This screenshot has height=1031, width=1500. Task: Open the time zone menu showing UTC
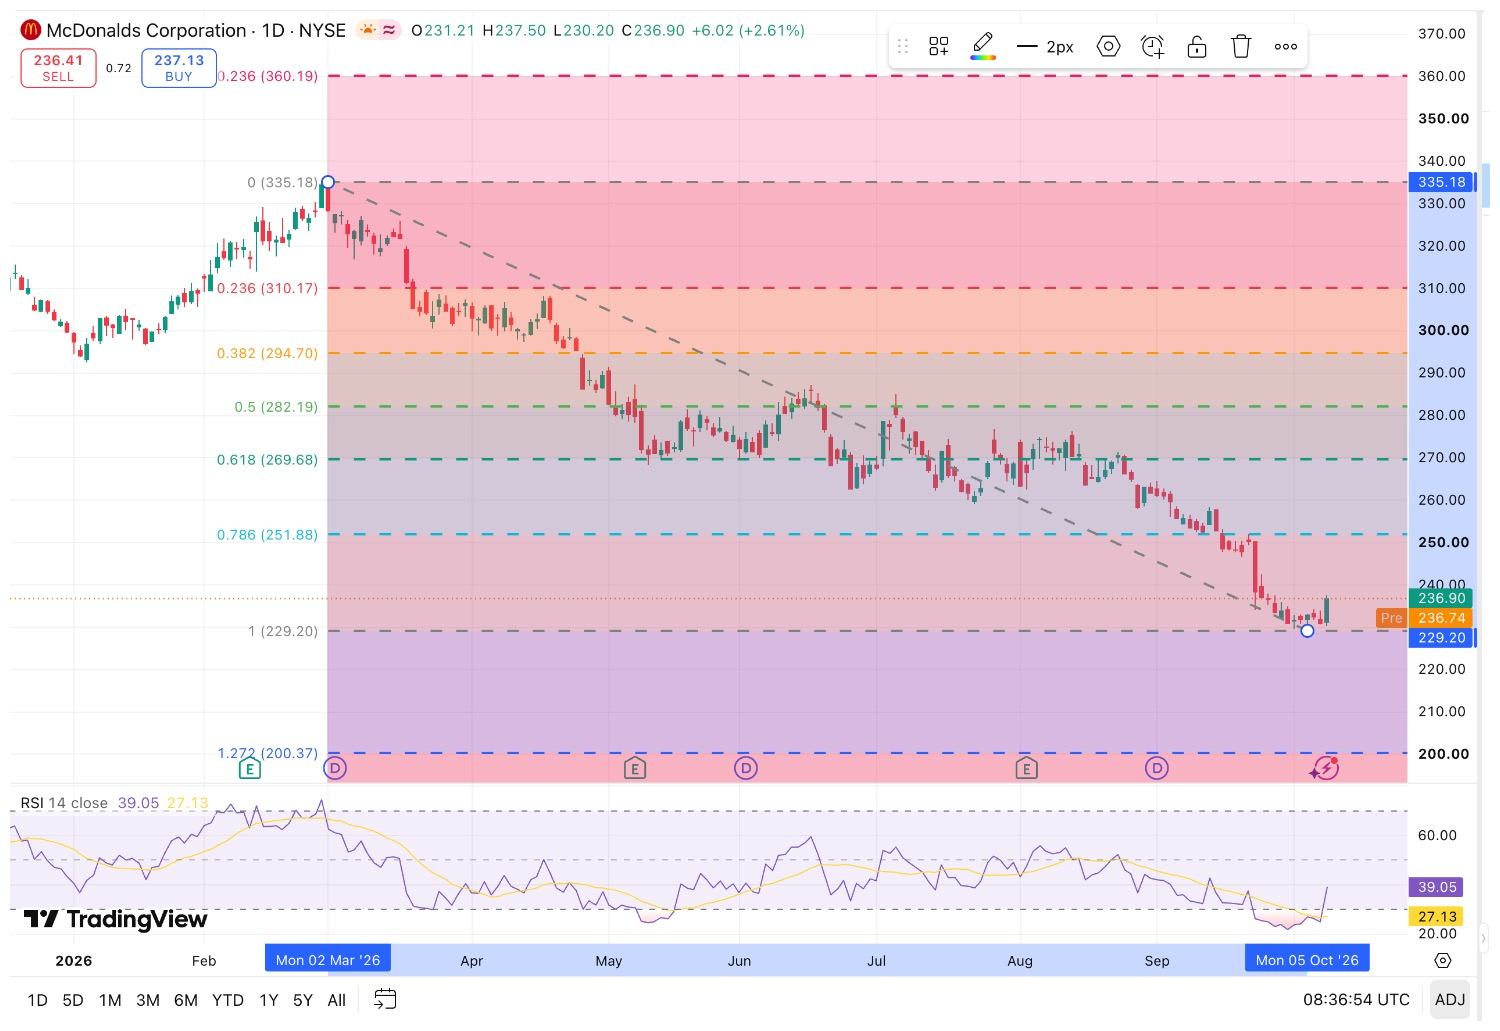(1356, 999)
